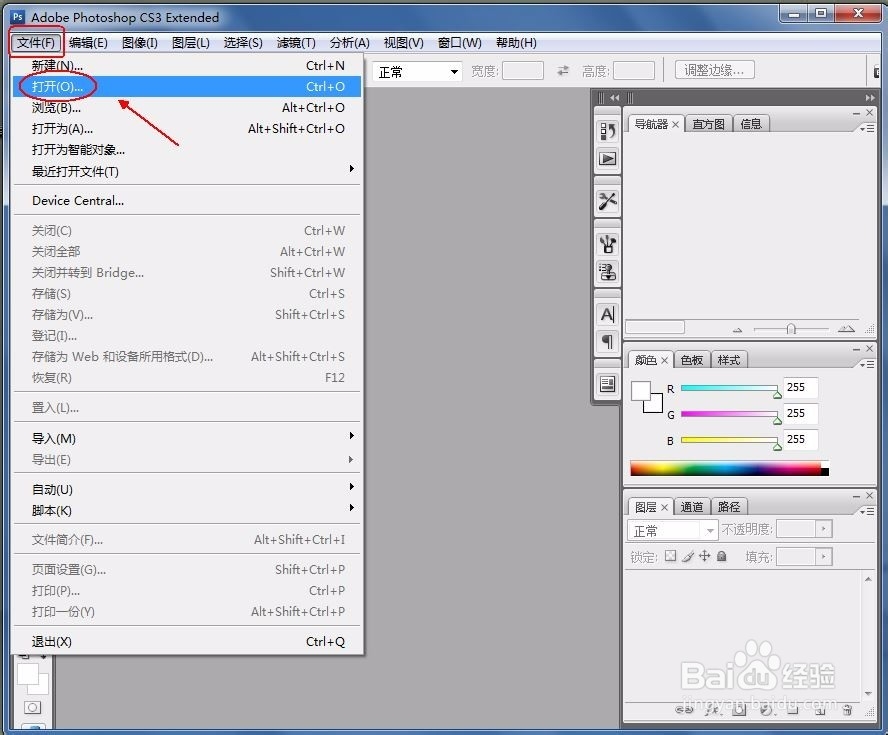This screenshot has height=735, width=888.
Task: Toggle lock position for layers
Action: pyautogui.click(x=706, y=556)
